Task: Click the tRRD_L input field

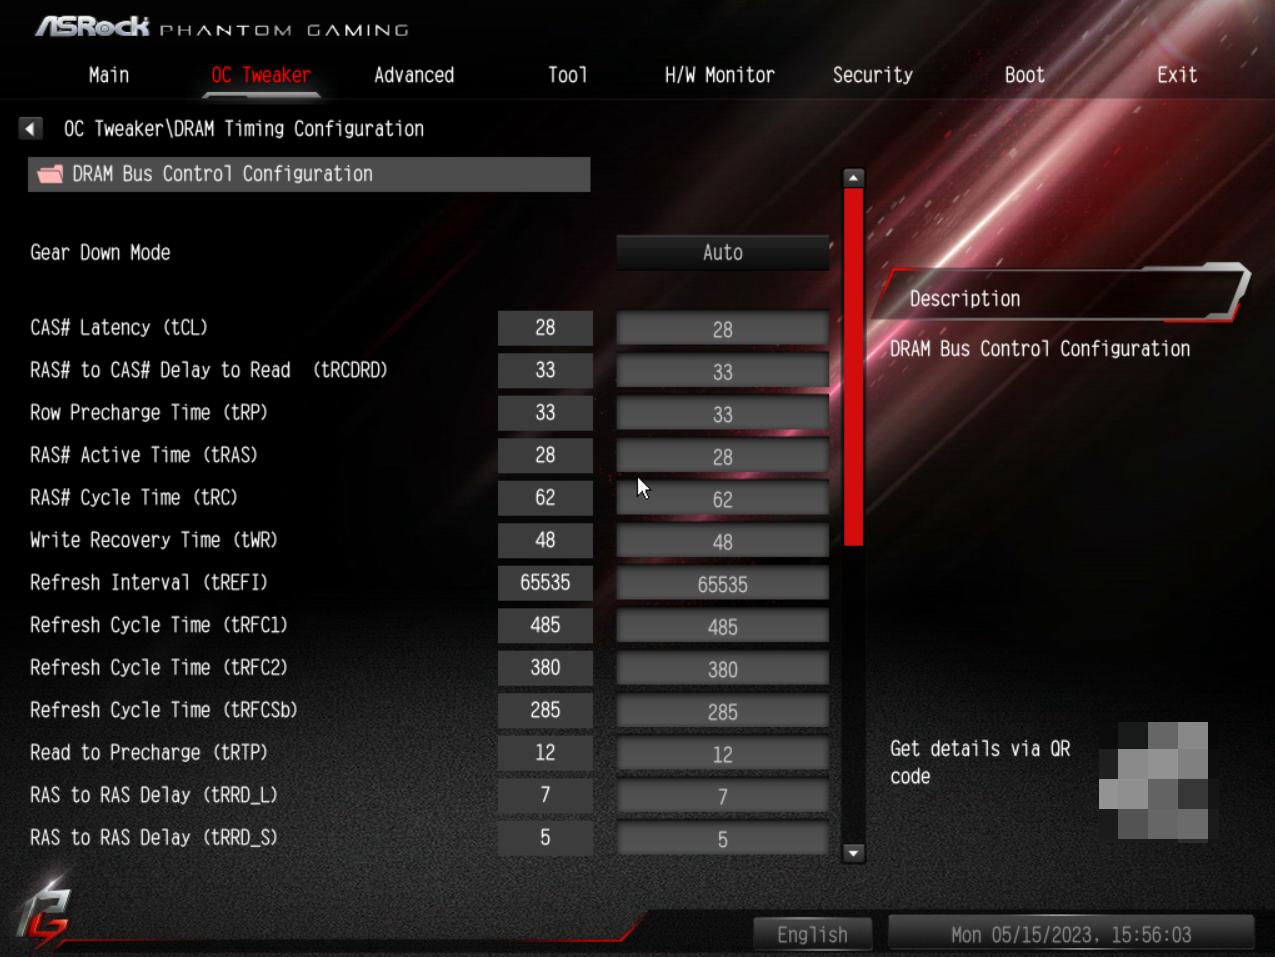Action: point(722,796)
